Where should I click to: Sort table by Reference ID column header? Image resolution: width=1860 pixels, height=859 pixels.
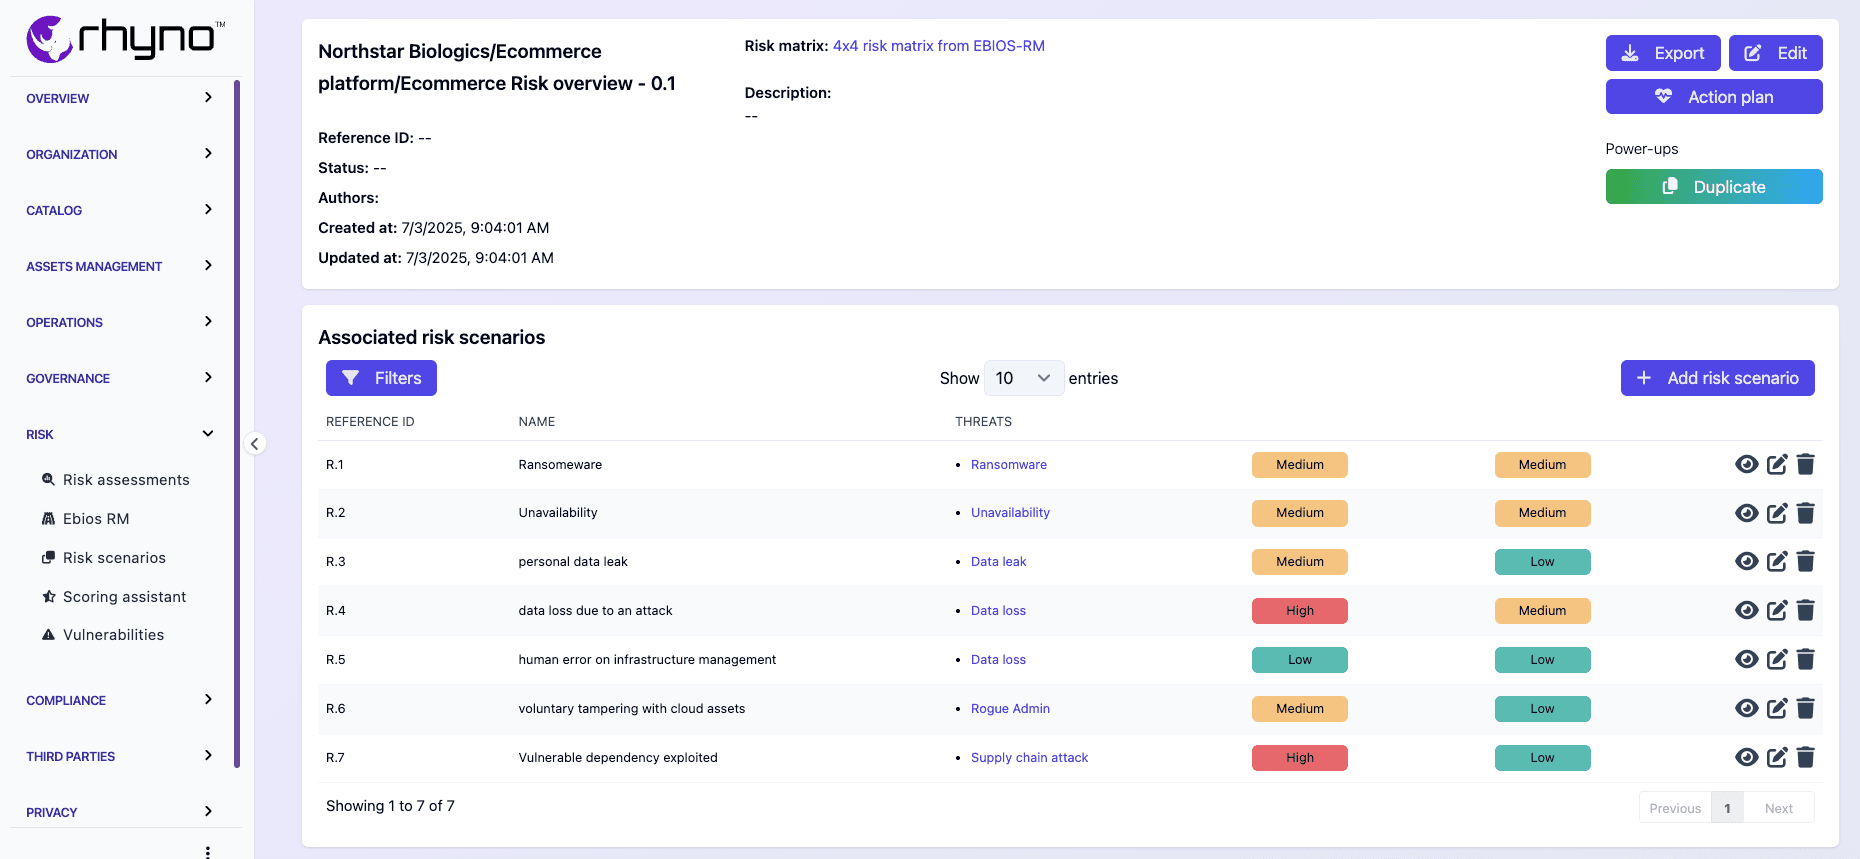pos(370,422)
